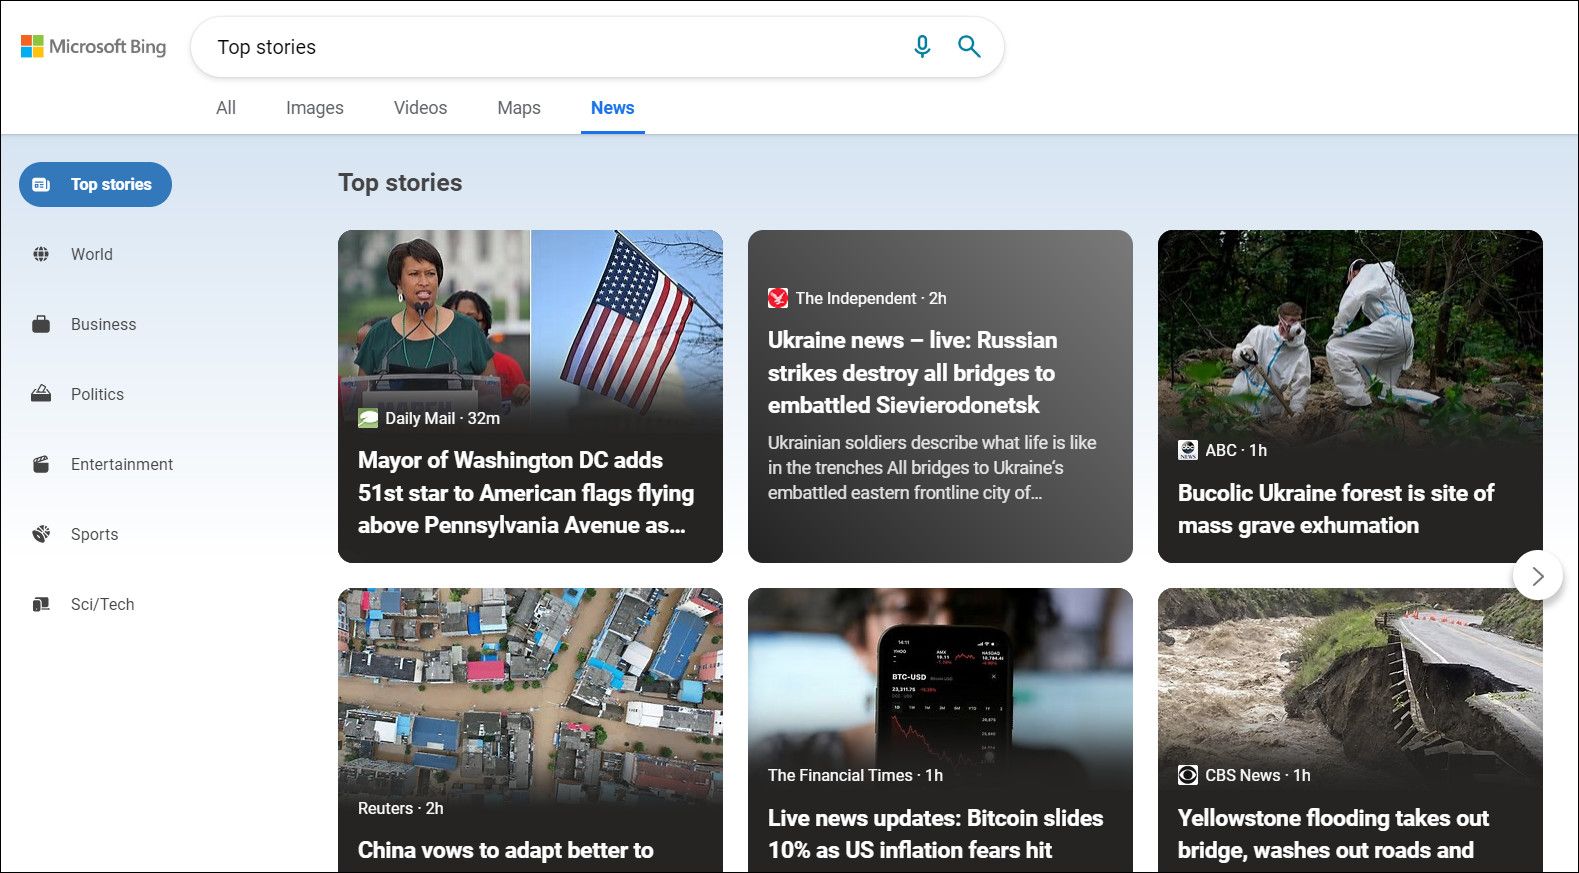Click the washed-out road flood photo
This screenshot has width=1579, height=873.
click(x=1350, y=675)
